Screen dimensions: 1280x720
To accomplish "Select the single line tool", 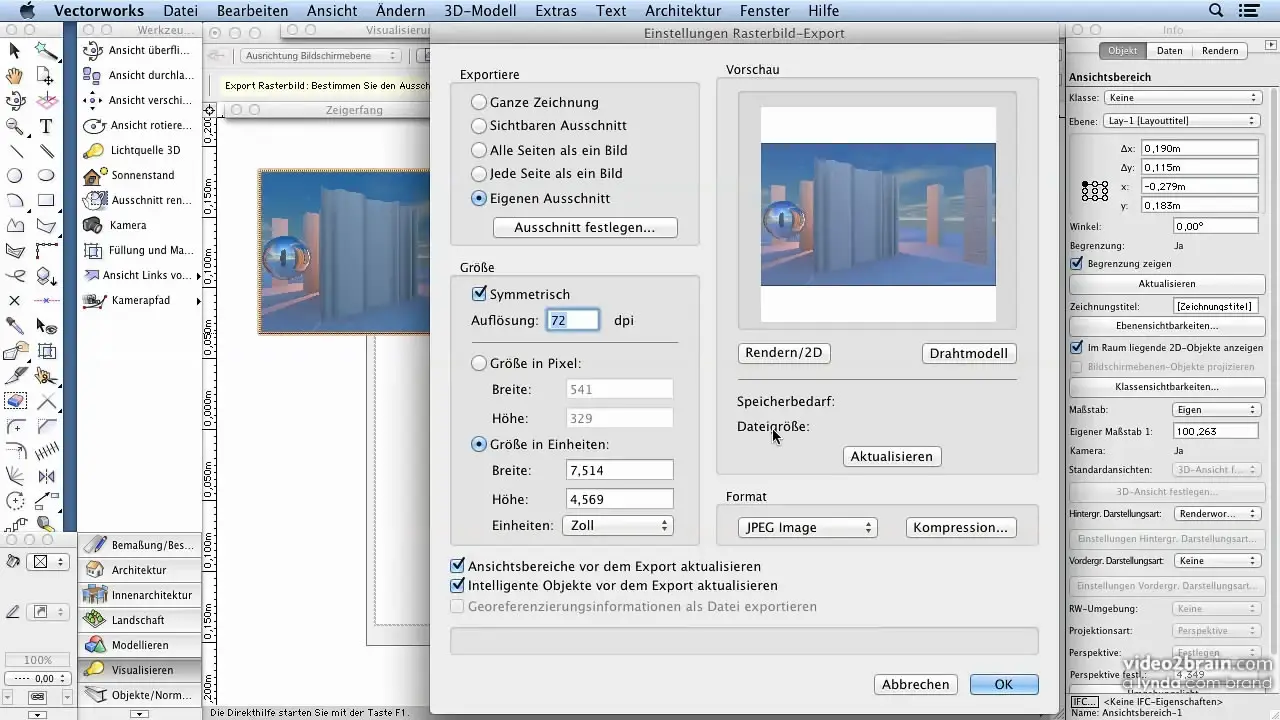I will pos(15,152).
